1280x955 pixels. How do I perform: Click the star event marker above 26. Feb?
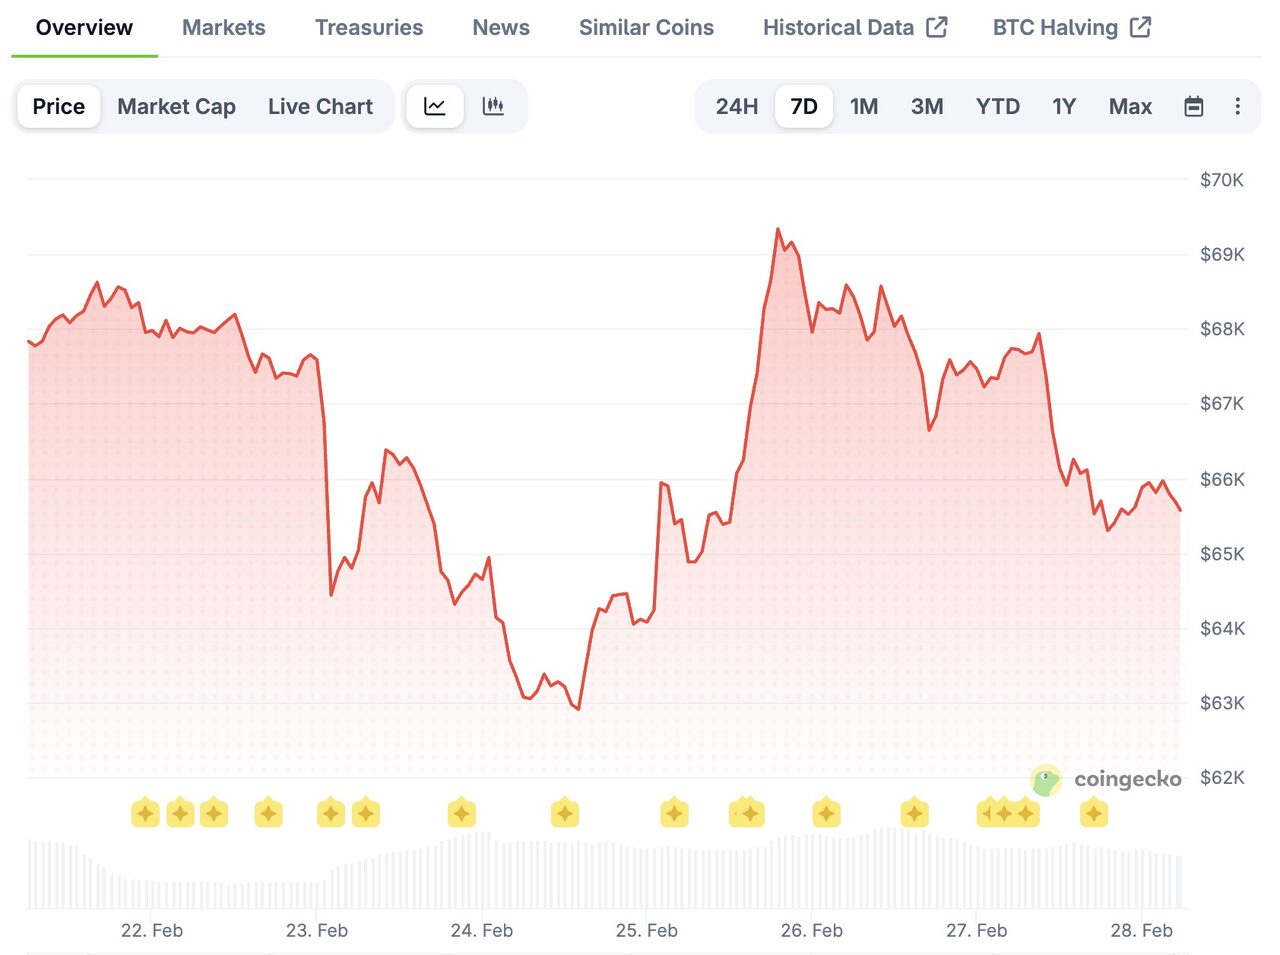[x=826, y=813]
